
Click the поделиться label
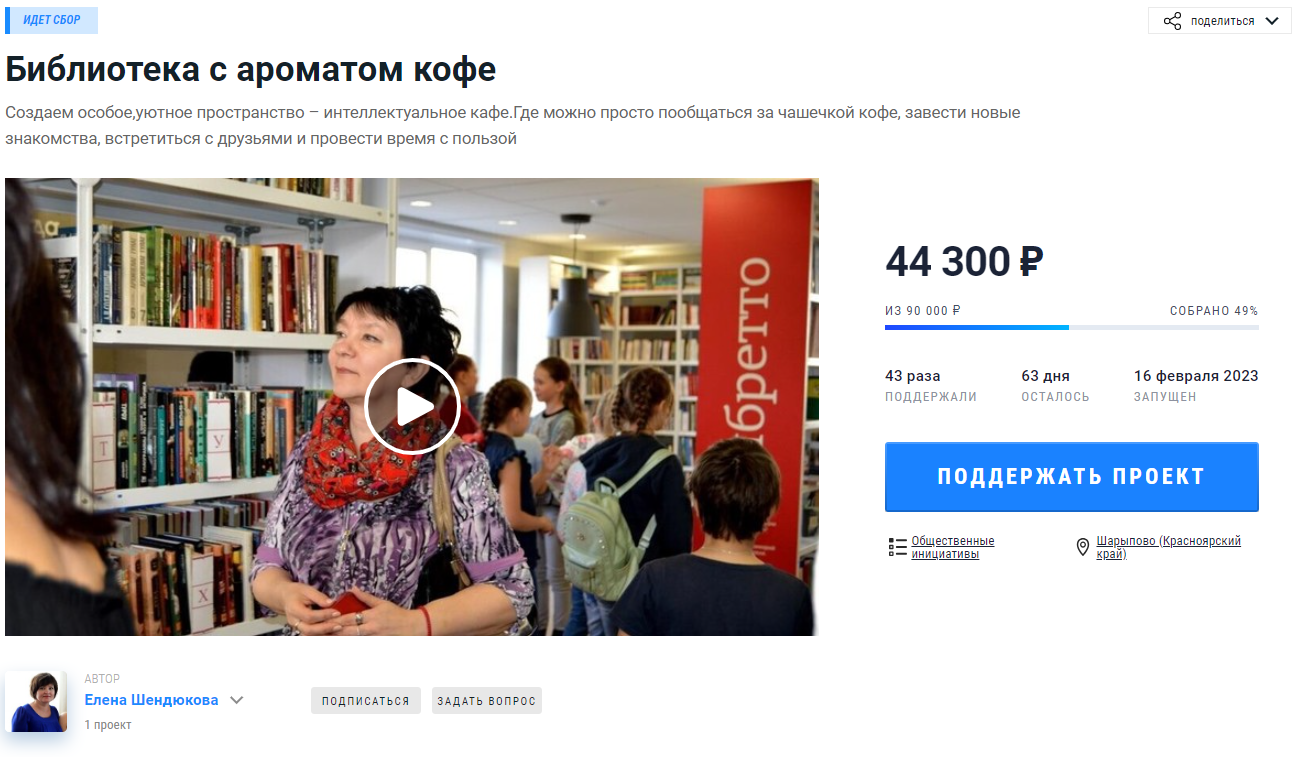point(1222,21)
